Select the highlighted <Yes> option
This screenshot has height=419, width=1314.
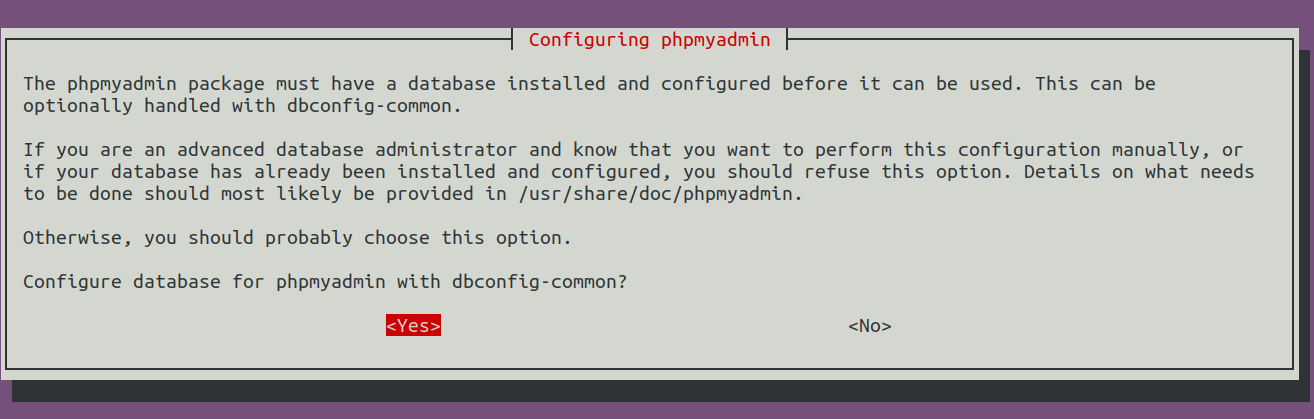[413, 326]
